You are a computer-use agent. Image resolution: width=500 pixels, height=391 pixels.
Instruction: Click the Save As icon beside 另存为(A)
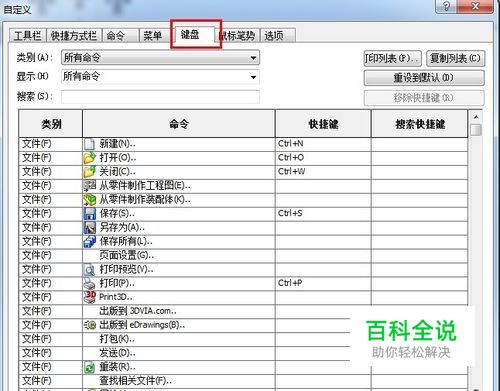(x=89, y=228)
